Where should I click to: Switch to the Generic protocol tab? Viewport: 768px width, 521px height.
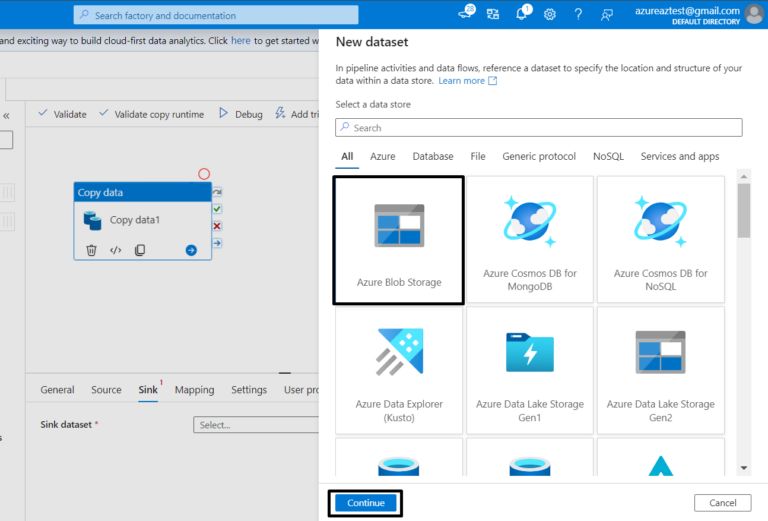pyautogui.click(x=539, y=156)
